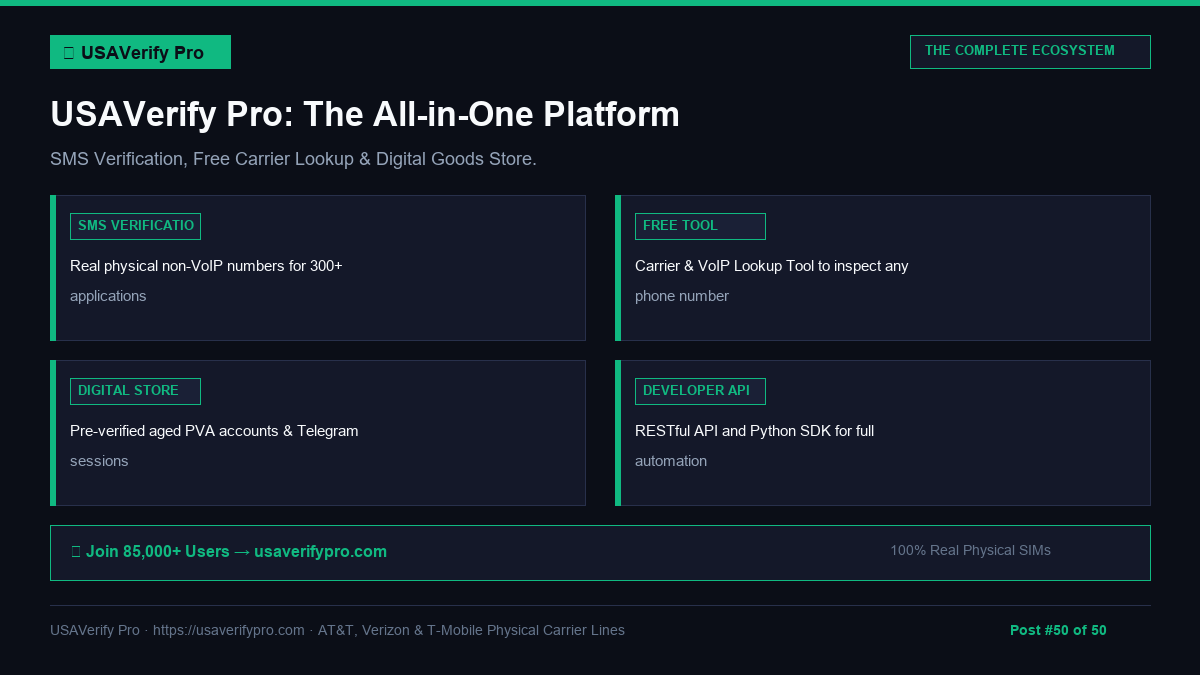This screenshot has width=1200, height=675.
Task: Click text Pre-verified aged PVA accounts & Telegram
Action: pyautogui.click(x=214, y=431)
